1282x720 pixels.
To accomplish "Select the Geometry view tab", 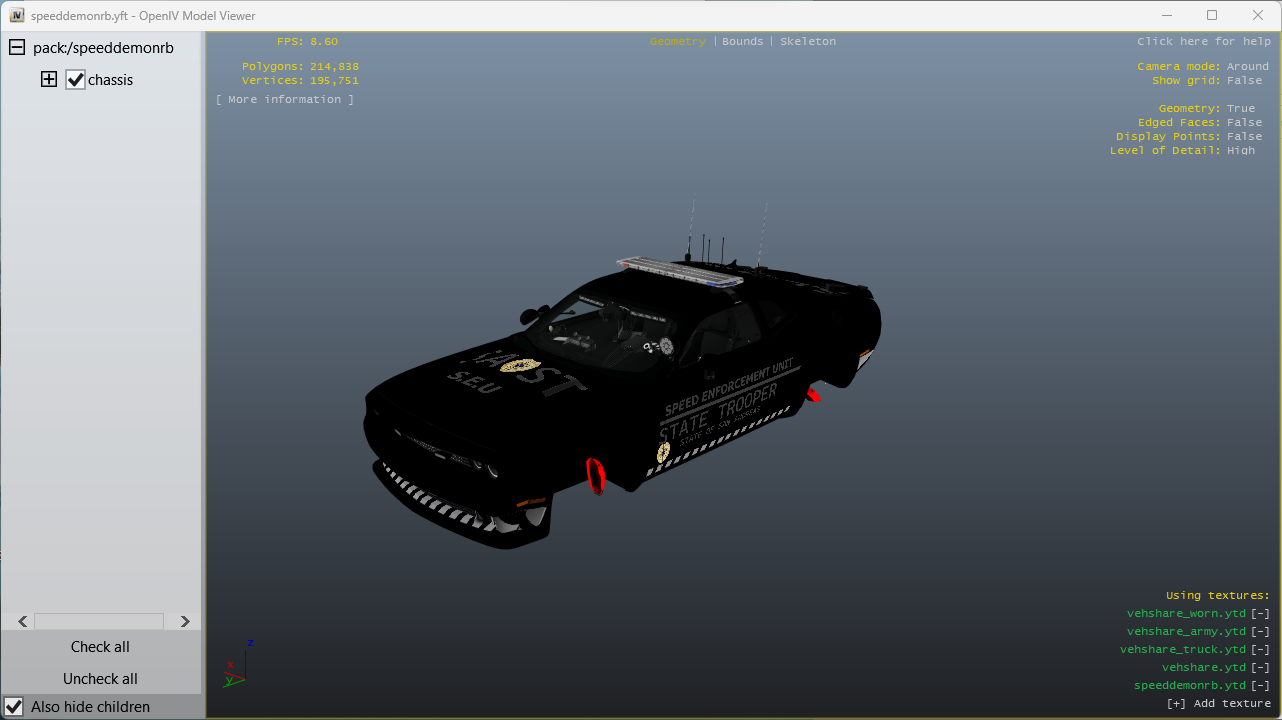I will point(677,42).
